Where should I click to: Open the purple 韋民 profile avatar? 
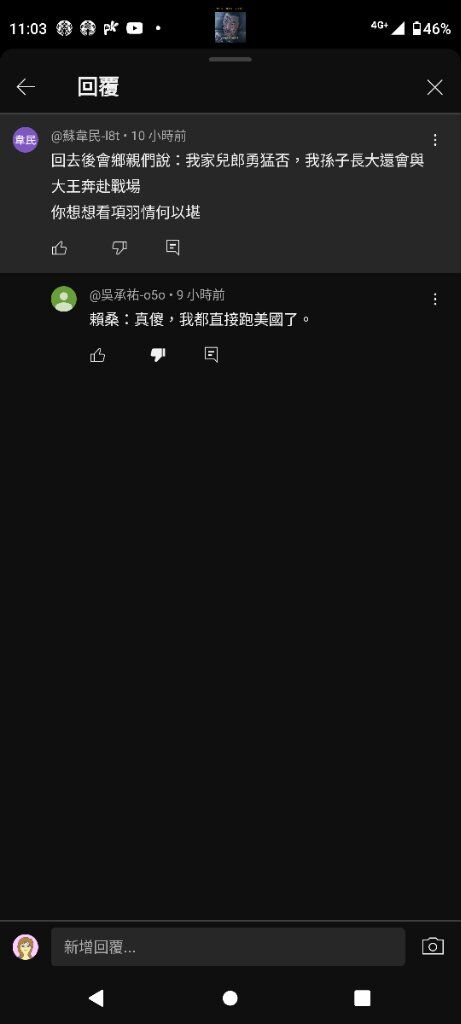pos(25,140)
